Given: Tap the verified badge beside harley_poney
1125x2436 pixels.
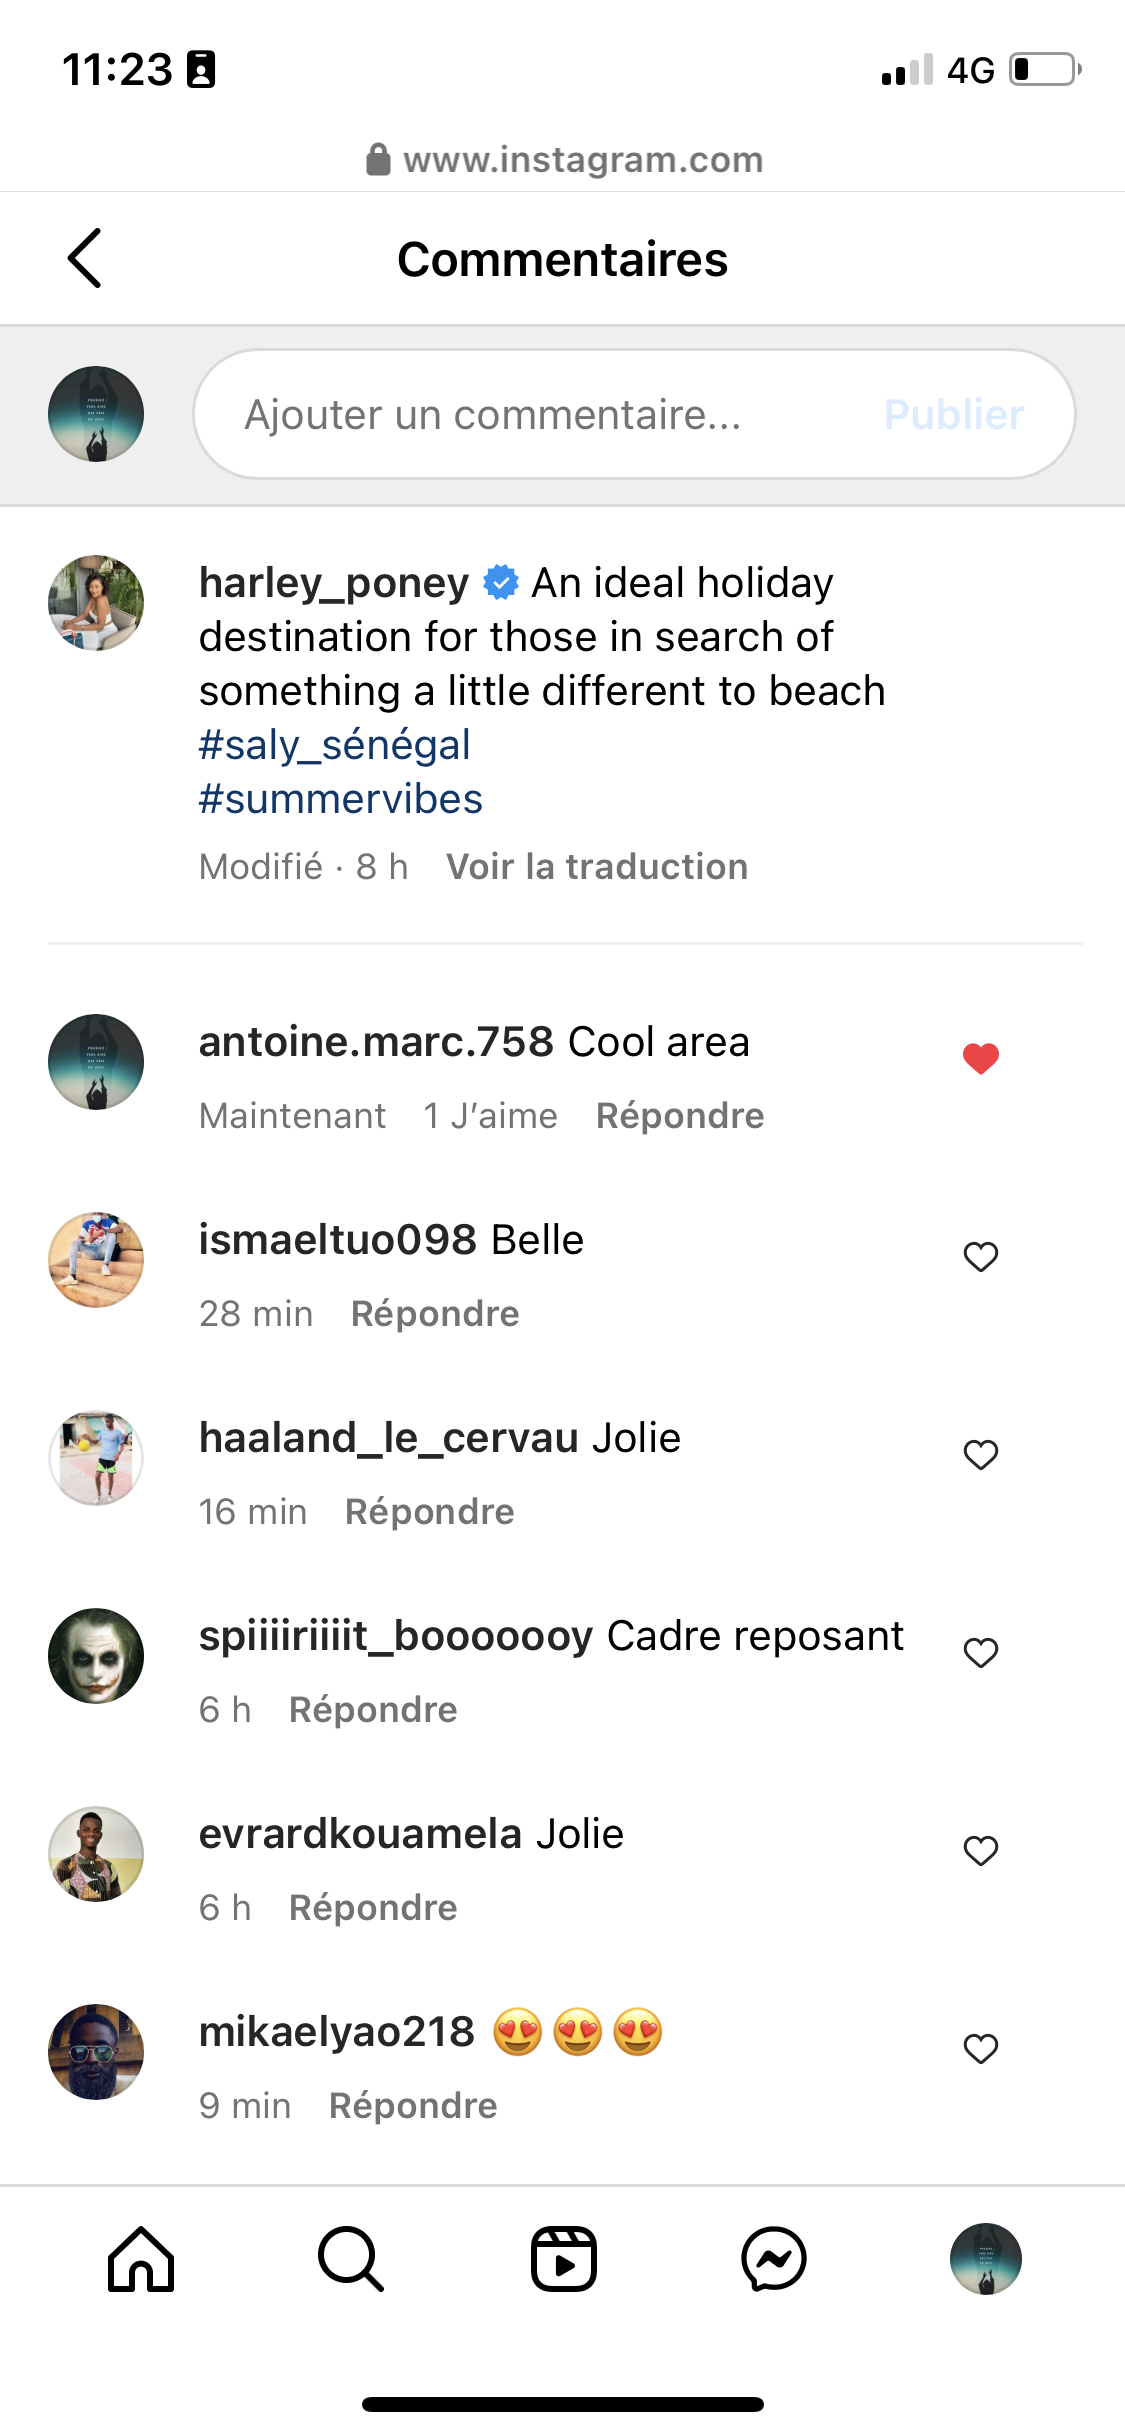Looking at the screenshot, I should pyautogui.click(x=501, y=582).
